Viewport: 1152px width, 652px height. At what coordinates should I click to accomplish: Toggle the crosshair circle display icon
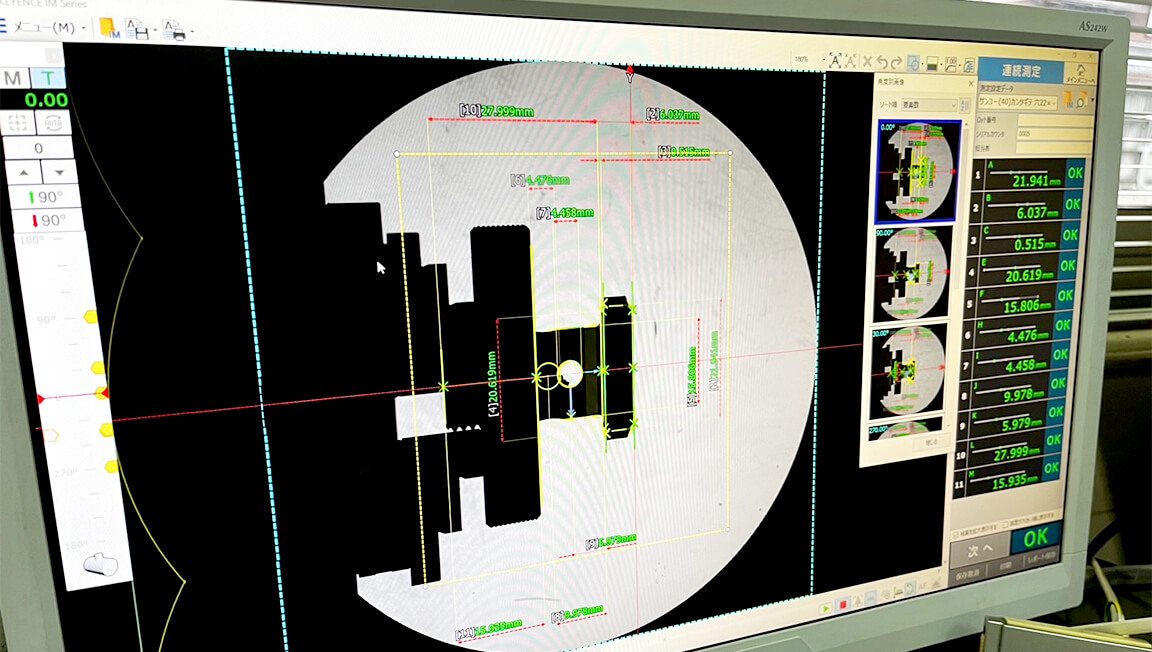(914, 64)
